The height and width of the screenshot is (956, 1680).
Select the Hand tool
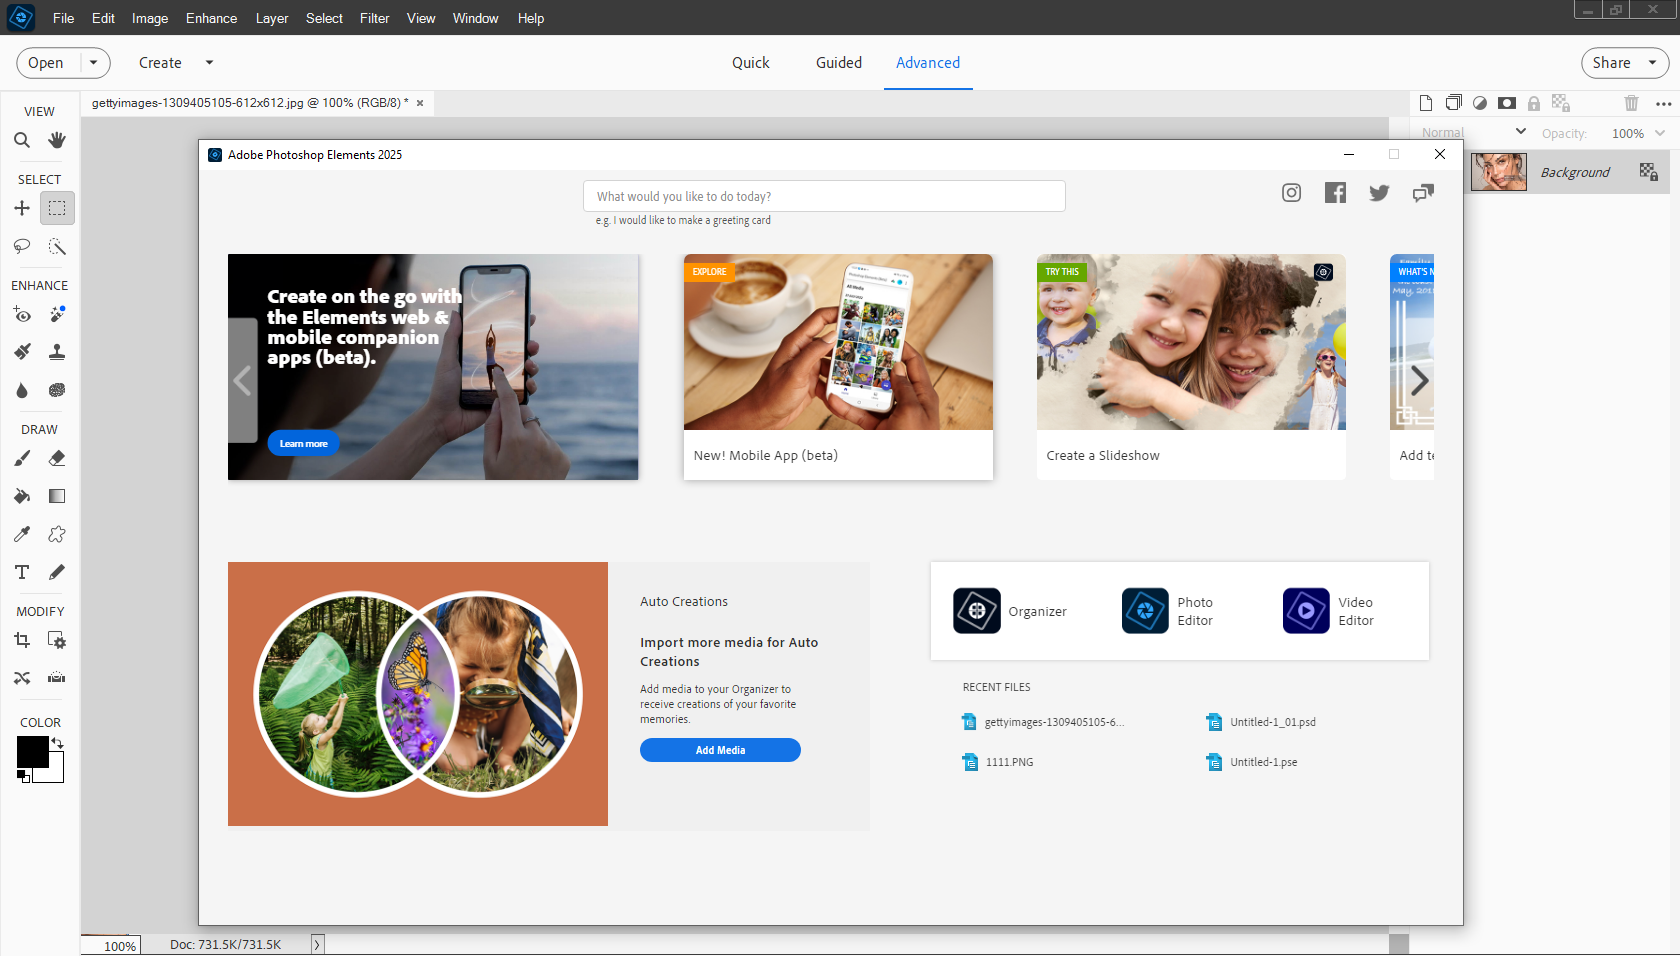pos(57,140)
